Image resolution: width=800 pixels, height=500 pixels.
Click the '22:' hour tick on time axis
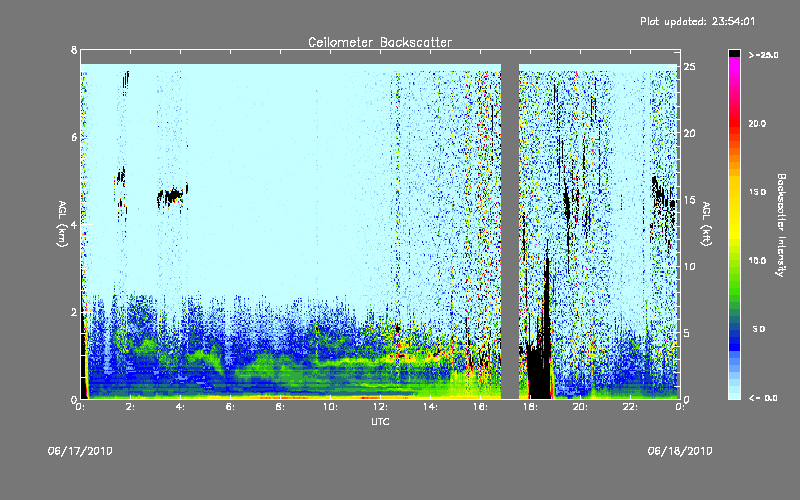click(x=630, y=407)
